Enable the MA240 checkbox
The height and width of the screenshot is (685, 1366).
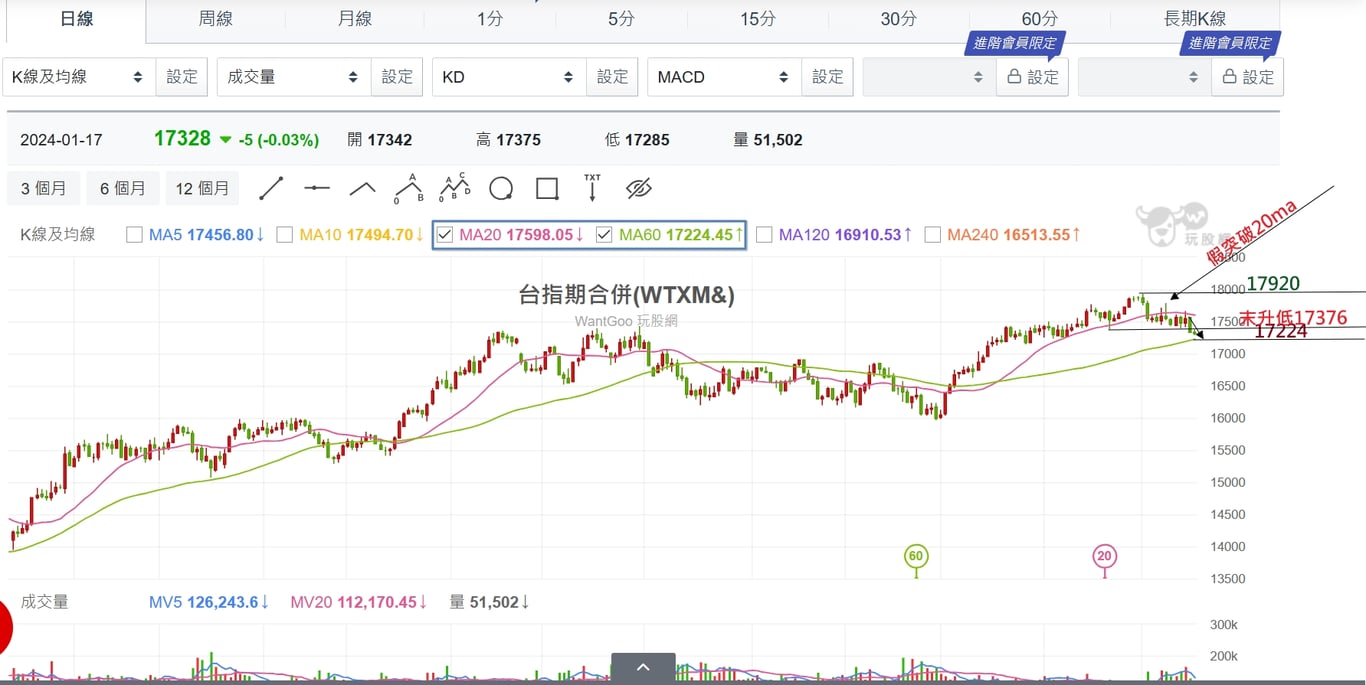(x=932, y=235)
